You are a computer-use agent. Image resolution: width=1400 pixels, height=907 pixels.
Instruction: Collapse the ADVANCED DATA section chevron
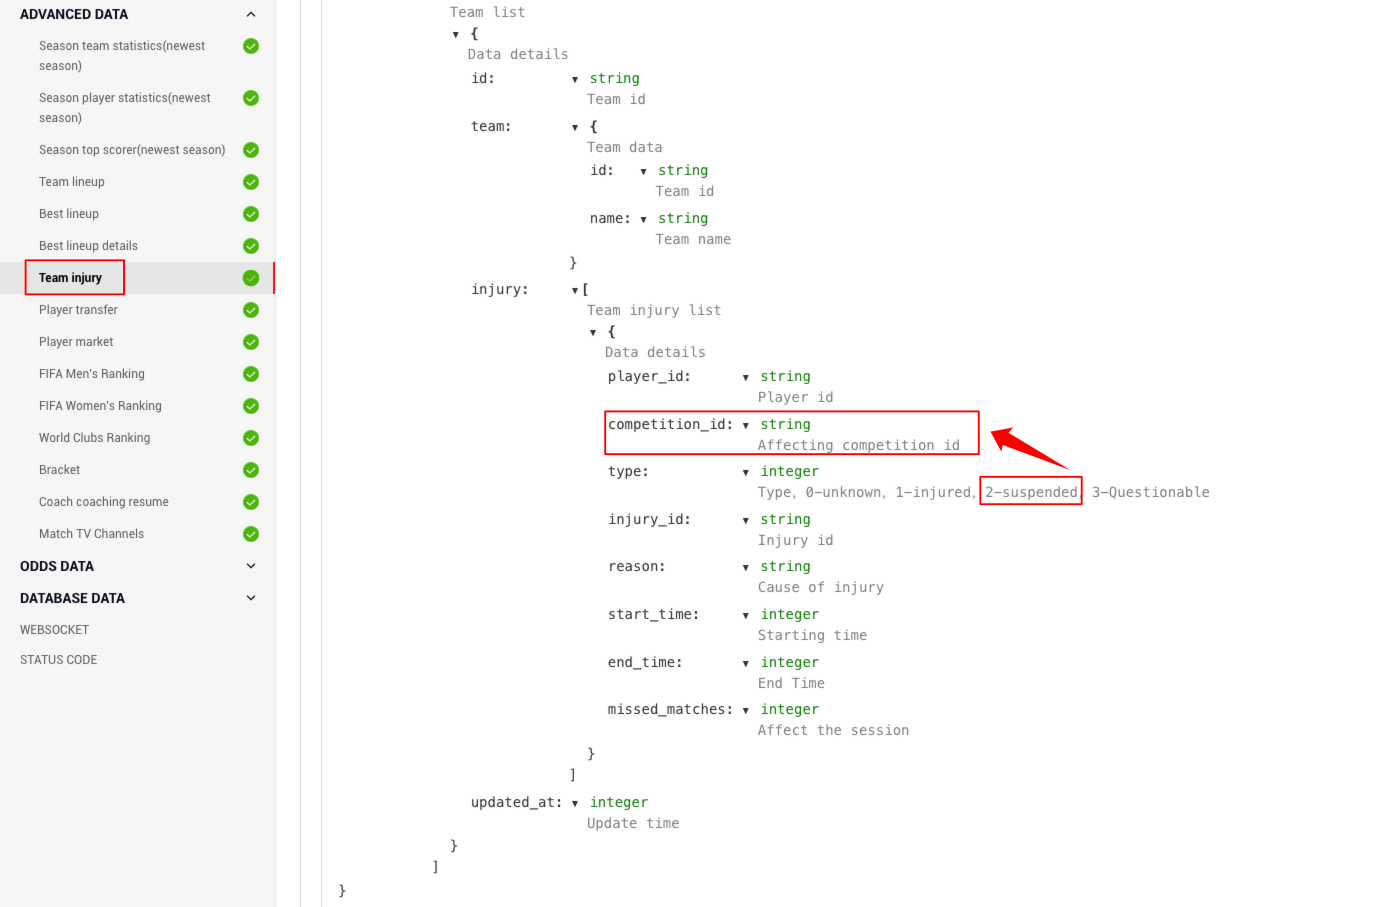click(x=251, y=14)
